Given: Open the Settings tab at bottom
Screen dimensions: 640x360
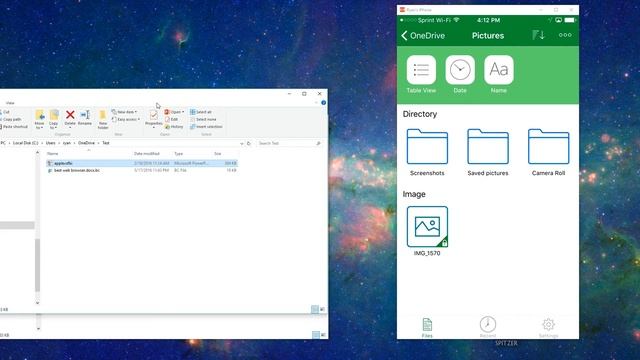Looking at the screenshot, I should tap(548, 328).
